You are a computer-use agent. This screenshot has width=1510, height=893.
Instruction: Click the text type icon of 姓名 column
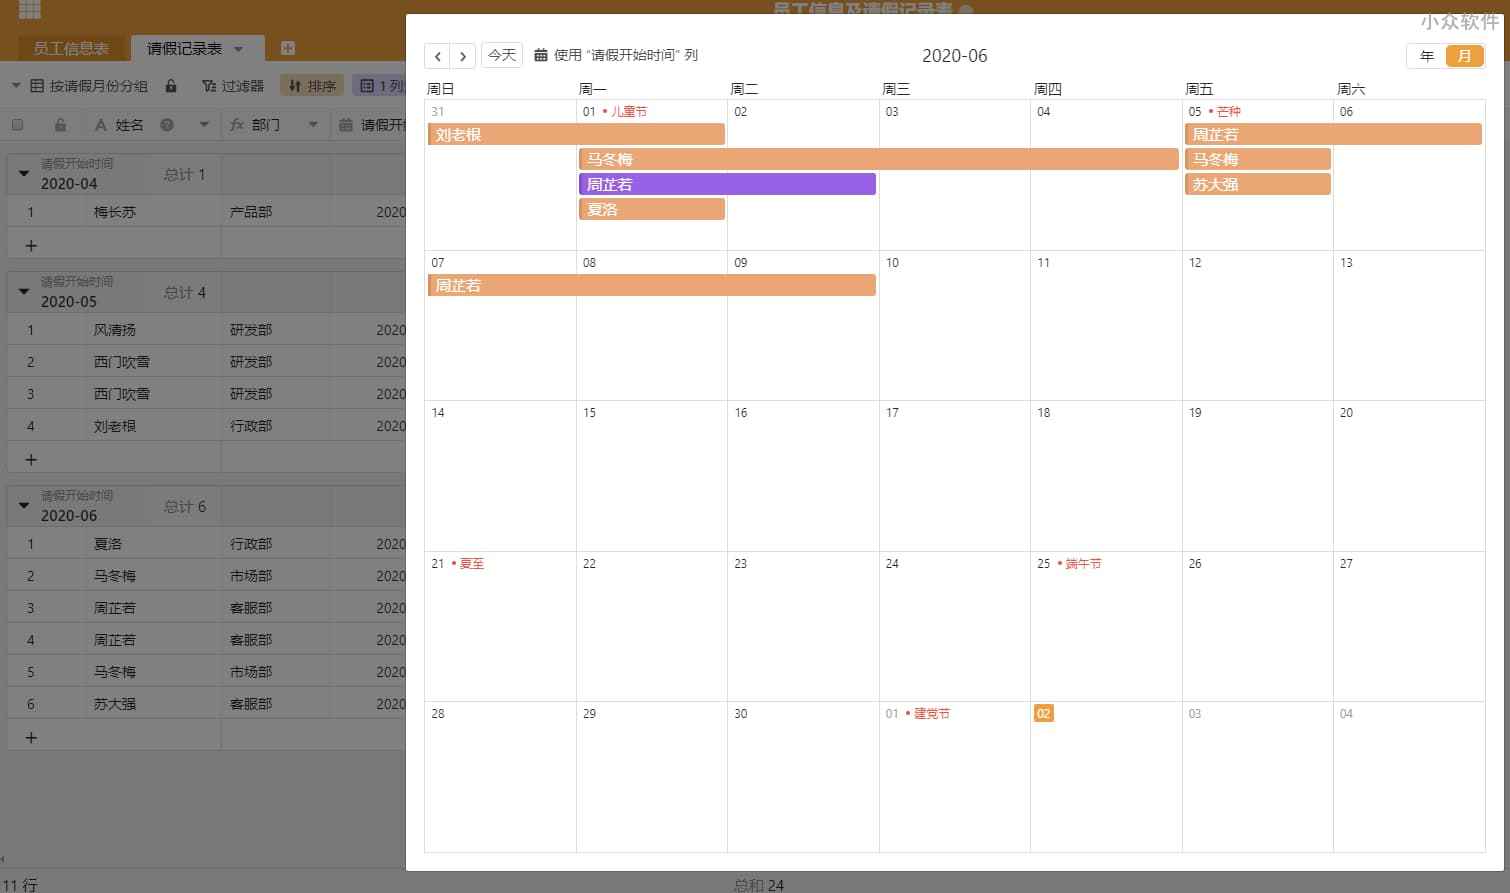click(100, 125)
